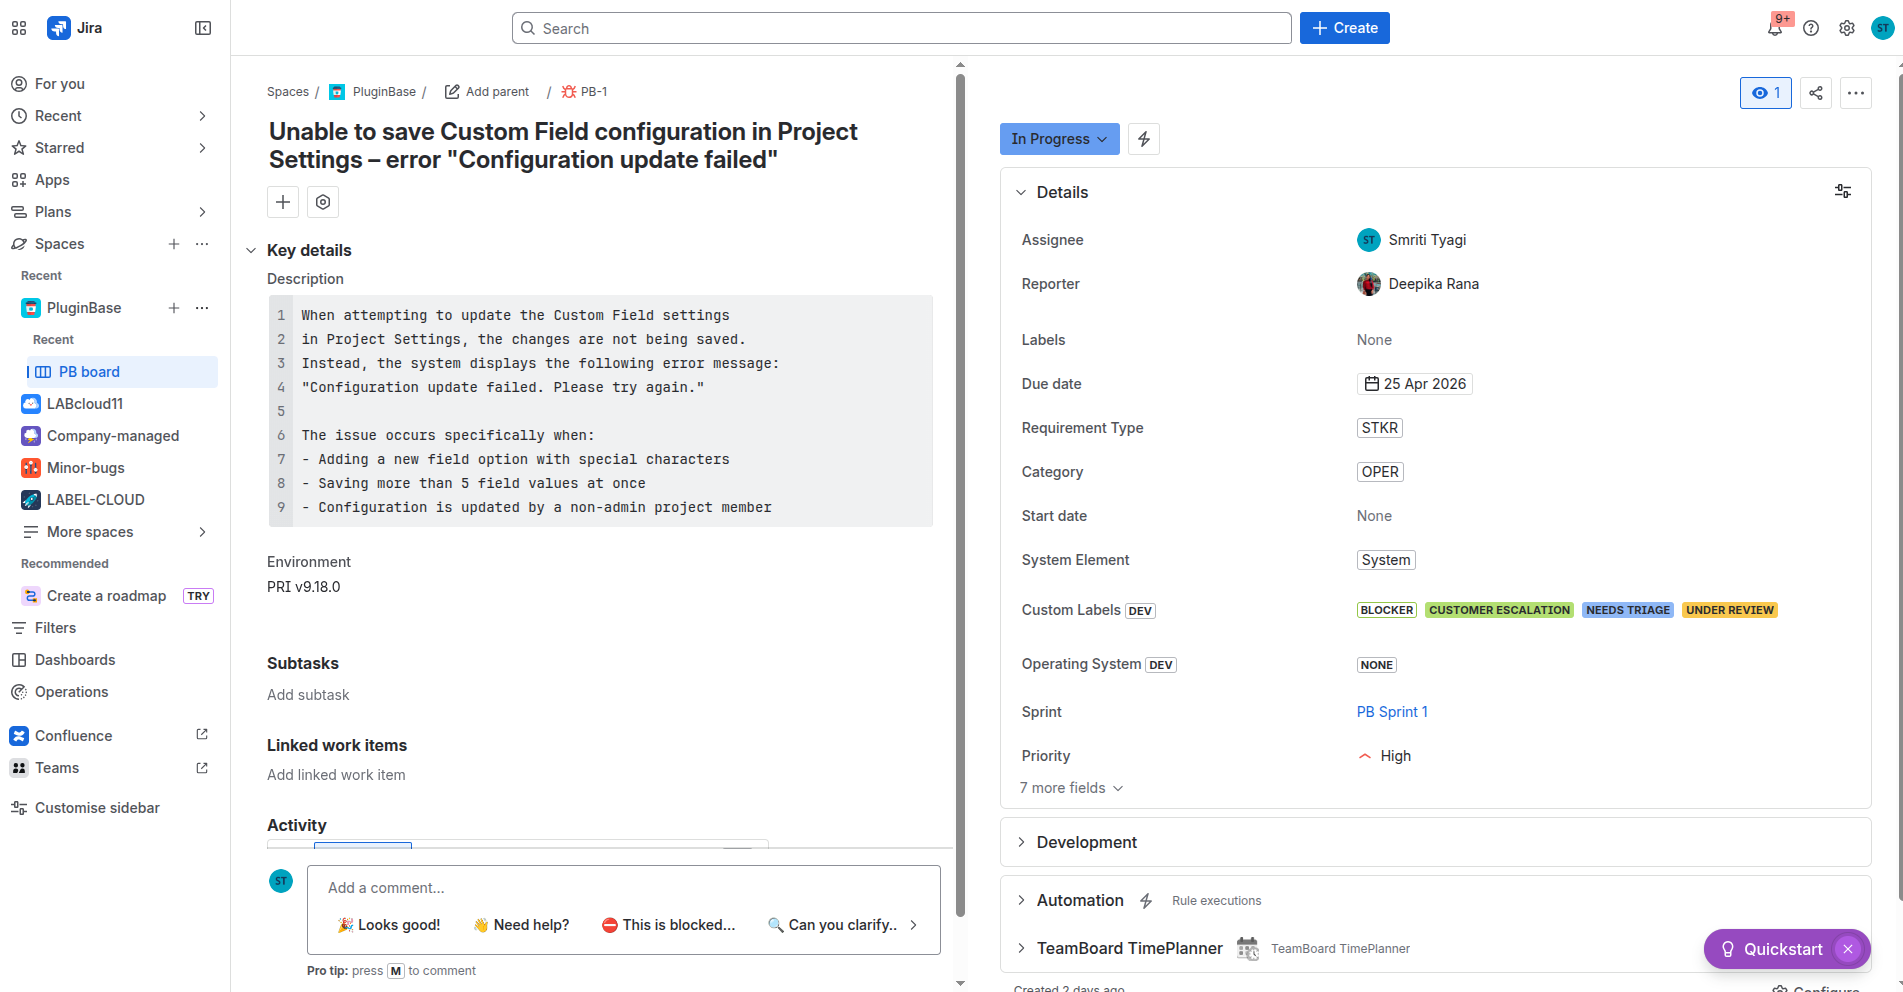Click the blue Create button
This screenshot has height=992, width=1903.
point(1345,28)
